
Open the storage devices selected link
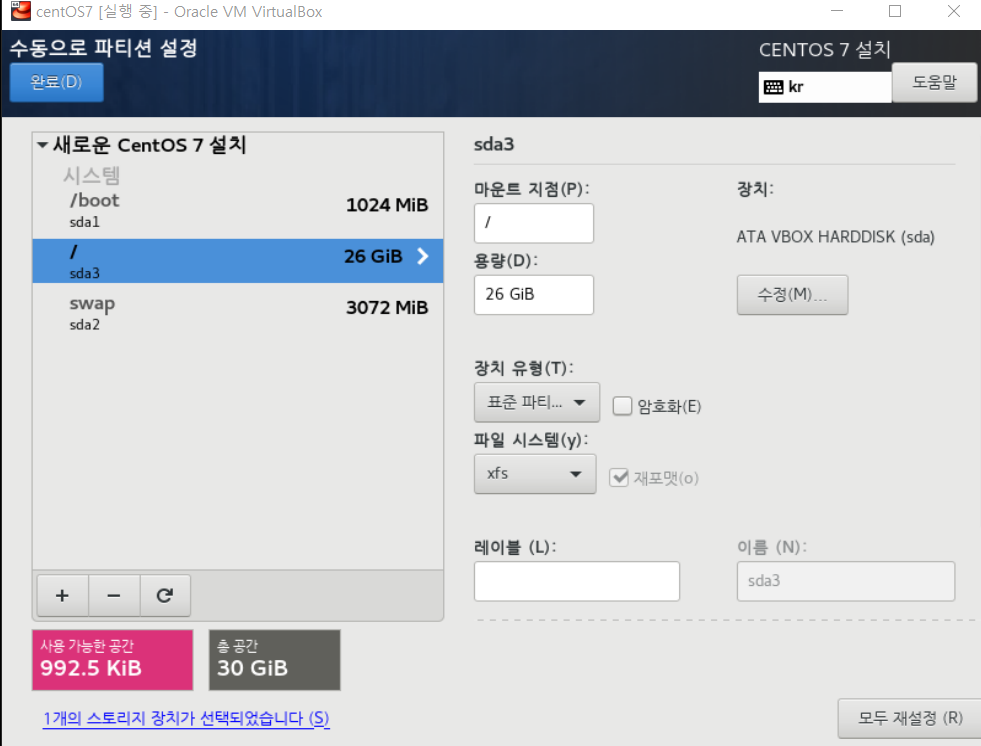pos(186,718)
